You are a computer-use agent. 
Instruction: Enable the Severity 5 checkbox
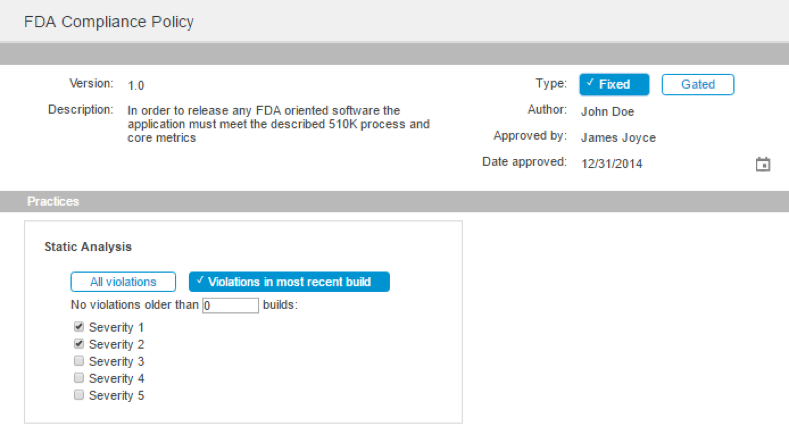point(79,395)
